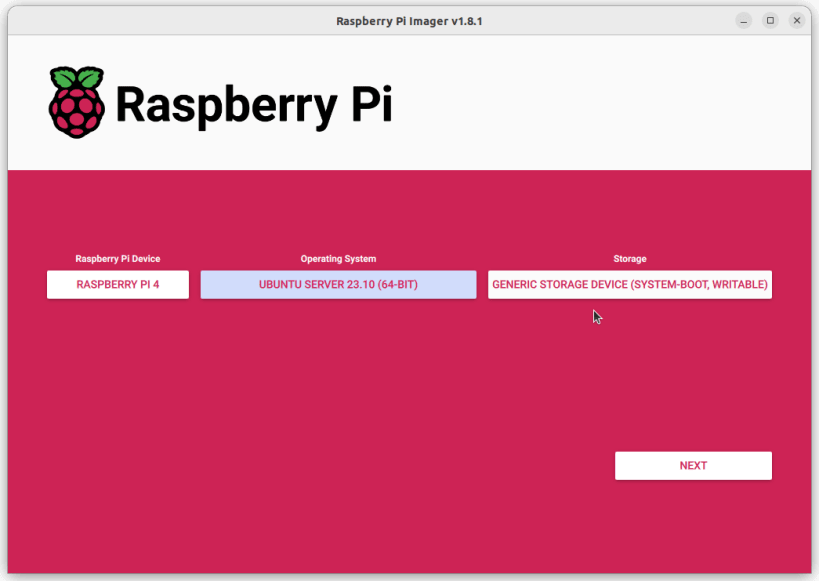The height and width of the screenshot is (581, 819).
Task: Minimize the Raspberry Pi Imager window
Action: [x=743, y=21]
